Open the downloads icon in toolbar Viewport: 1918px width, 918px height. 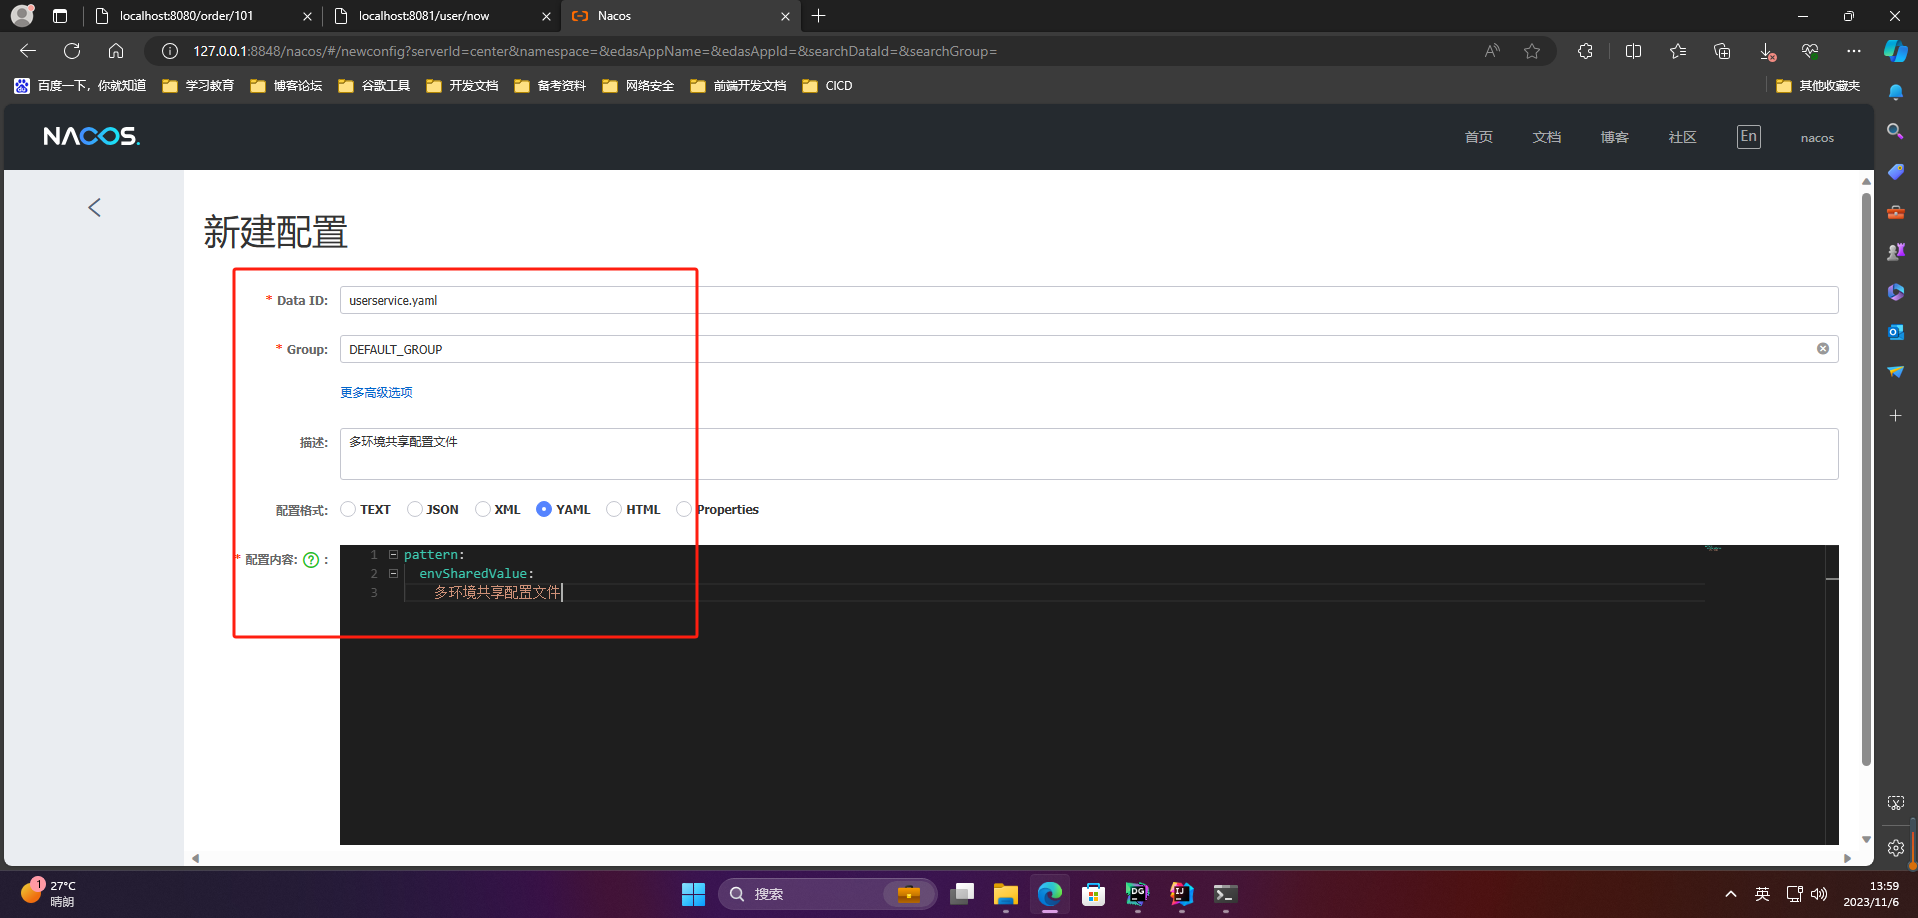click(1767, 51)
